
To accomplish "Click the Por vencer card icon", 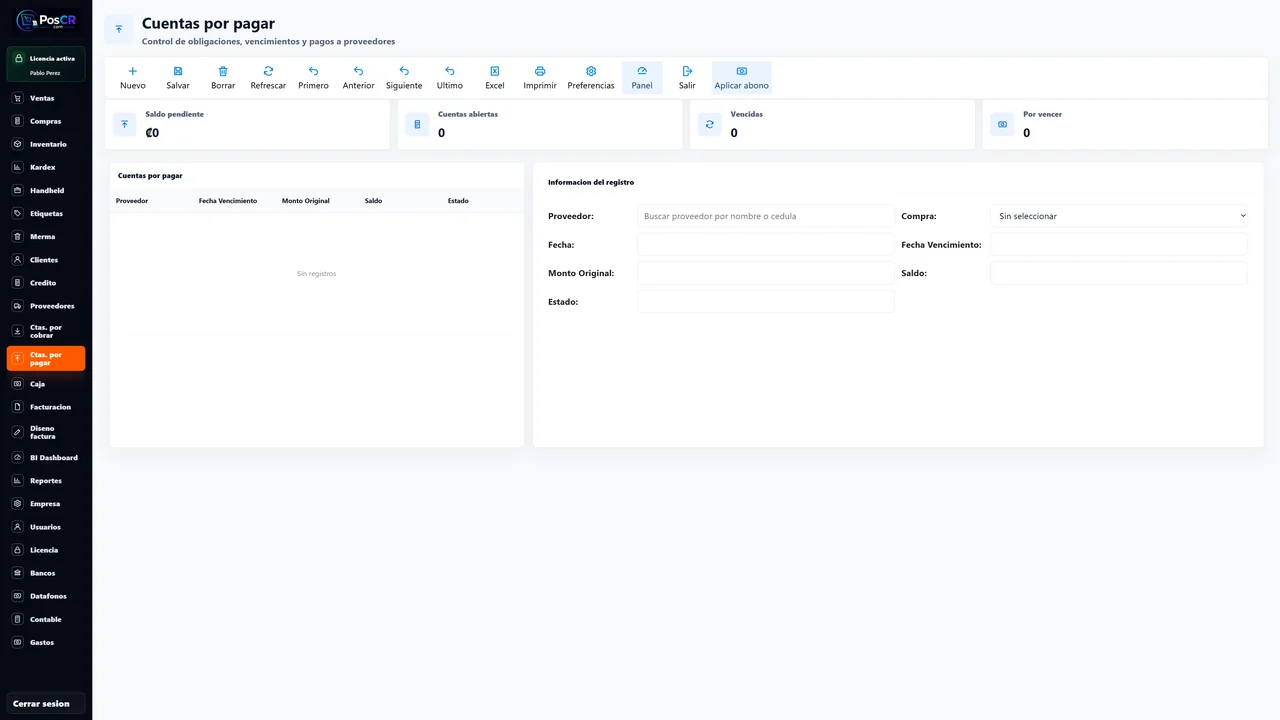I will (x=1002, y=124).
